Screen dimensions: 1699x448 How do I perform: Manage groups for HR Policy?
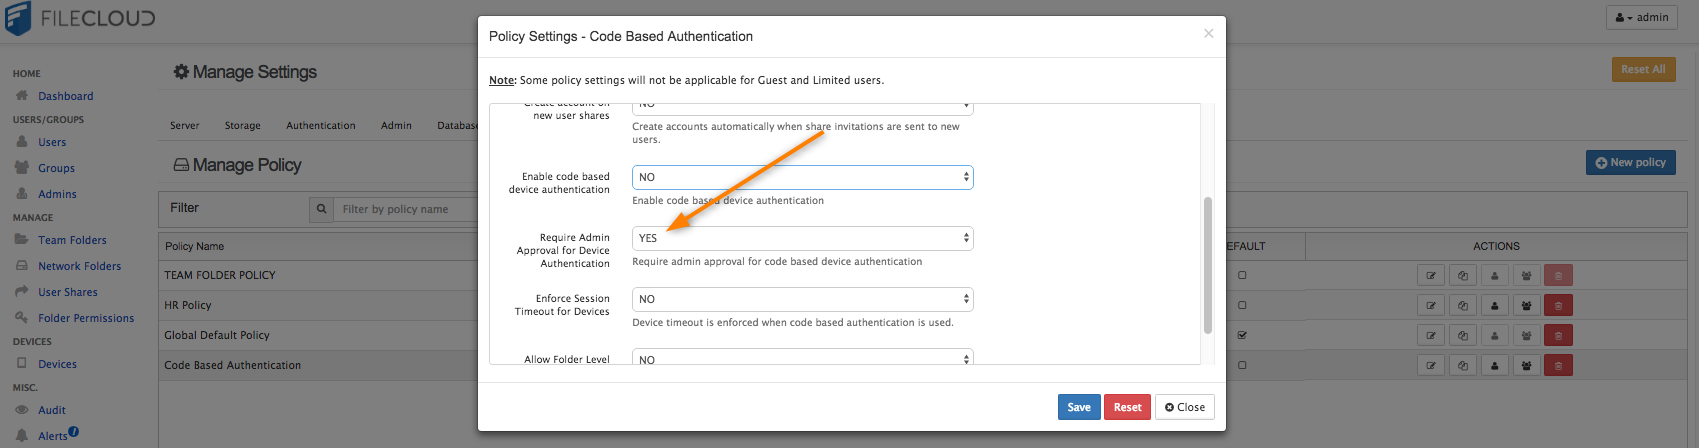[1526, 306]
